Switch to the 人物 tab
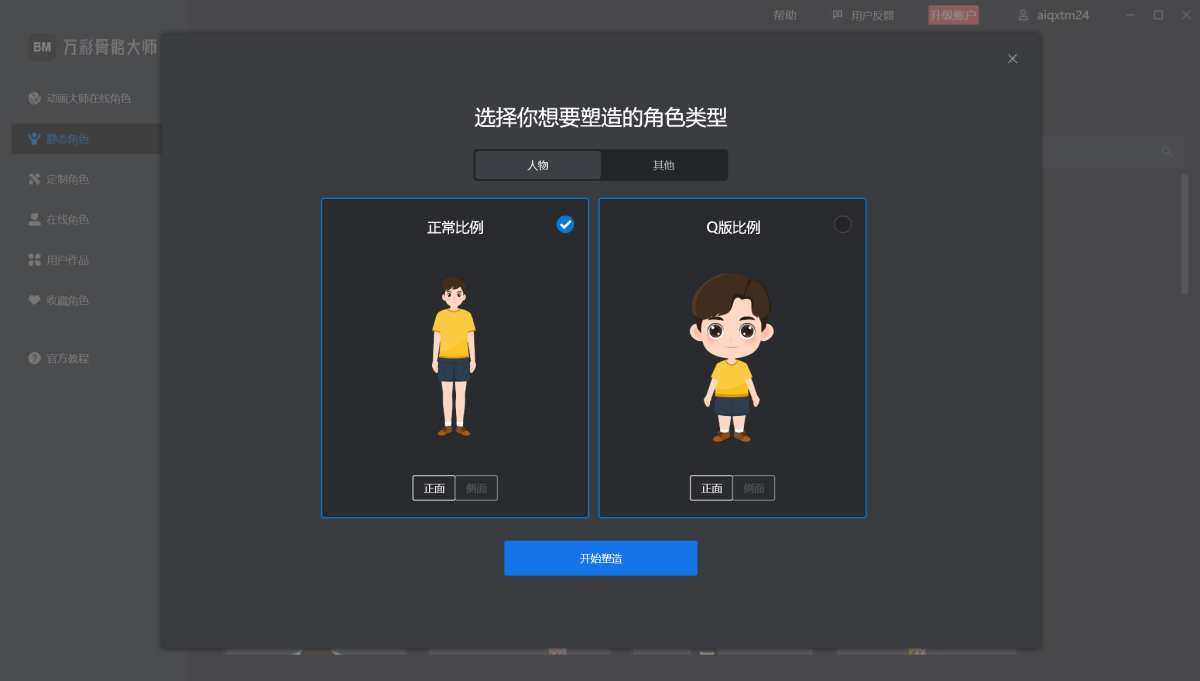The height and width of the screenshot is (681, 1200). click(538, 165)
